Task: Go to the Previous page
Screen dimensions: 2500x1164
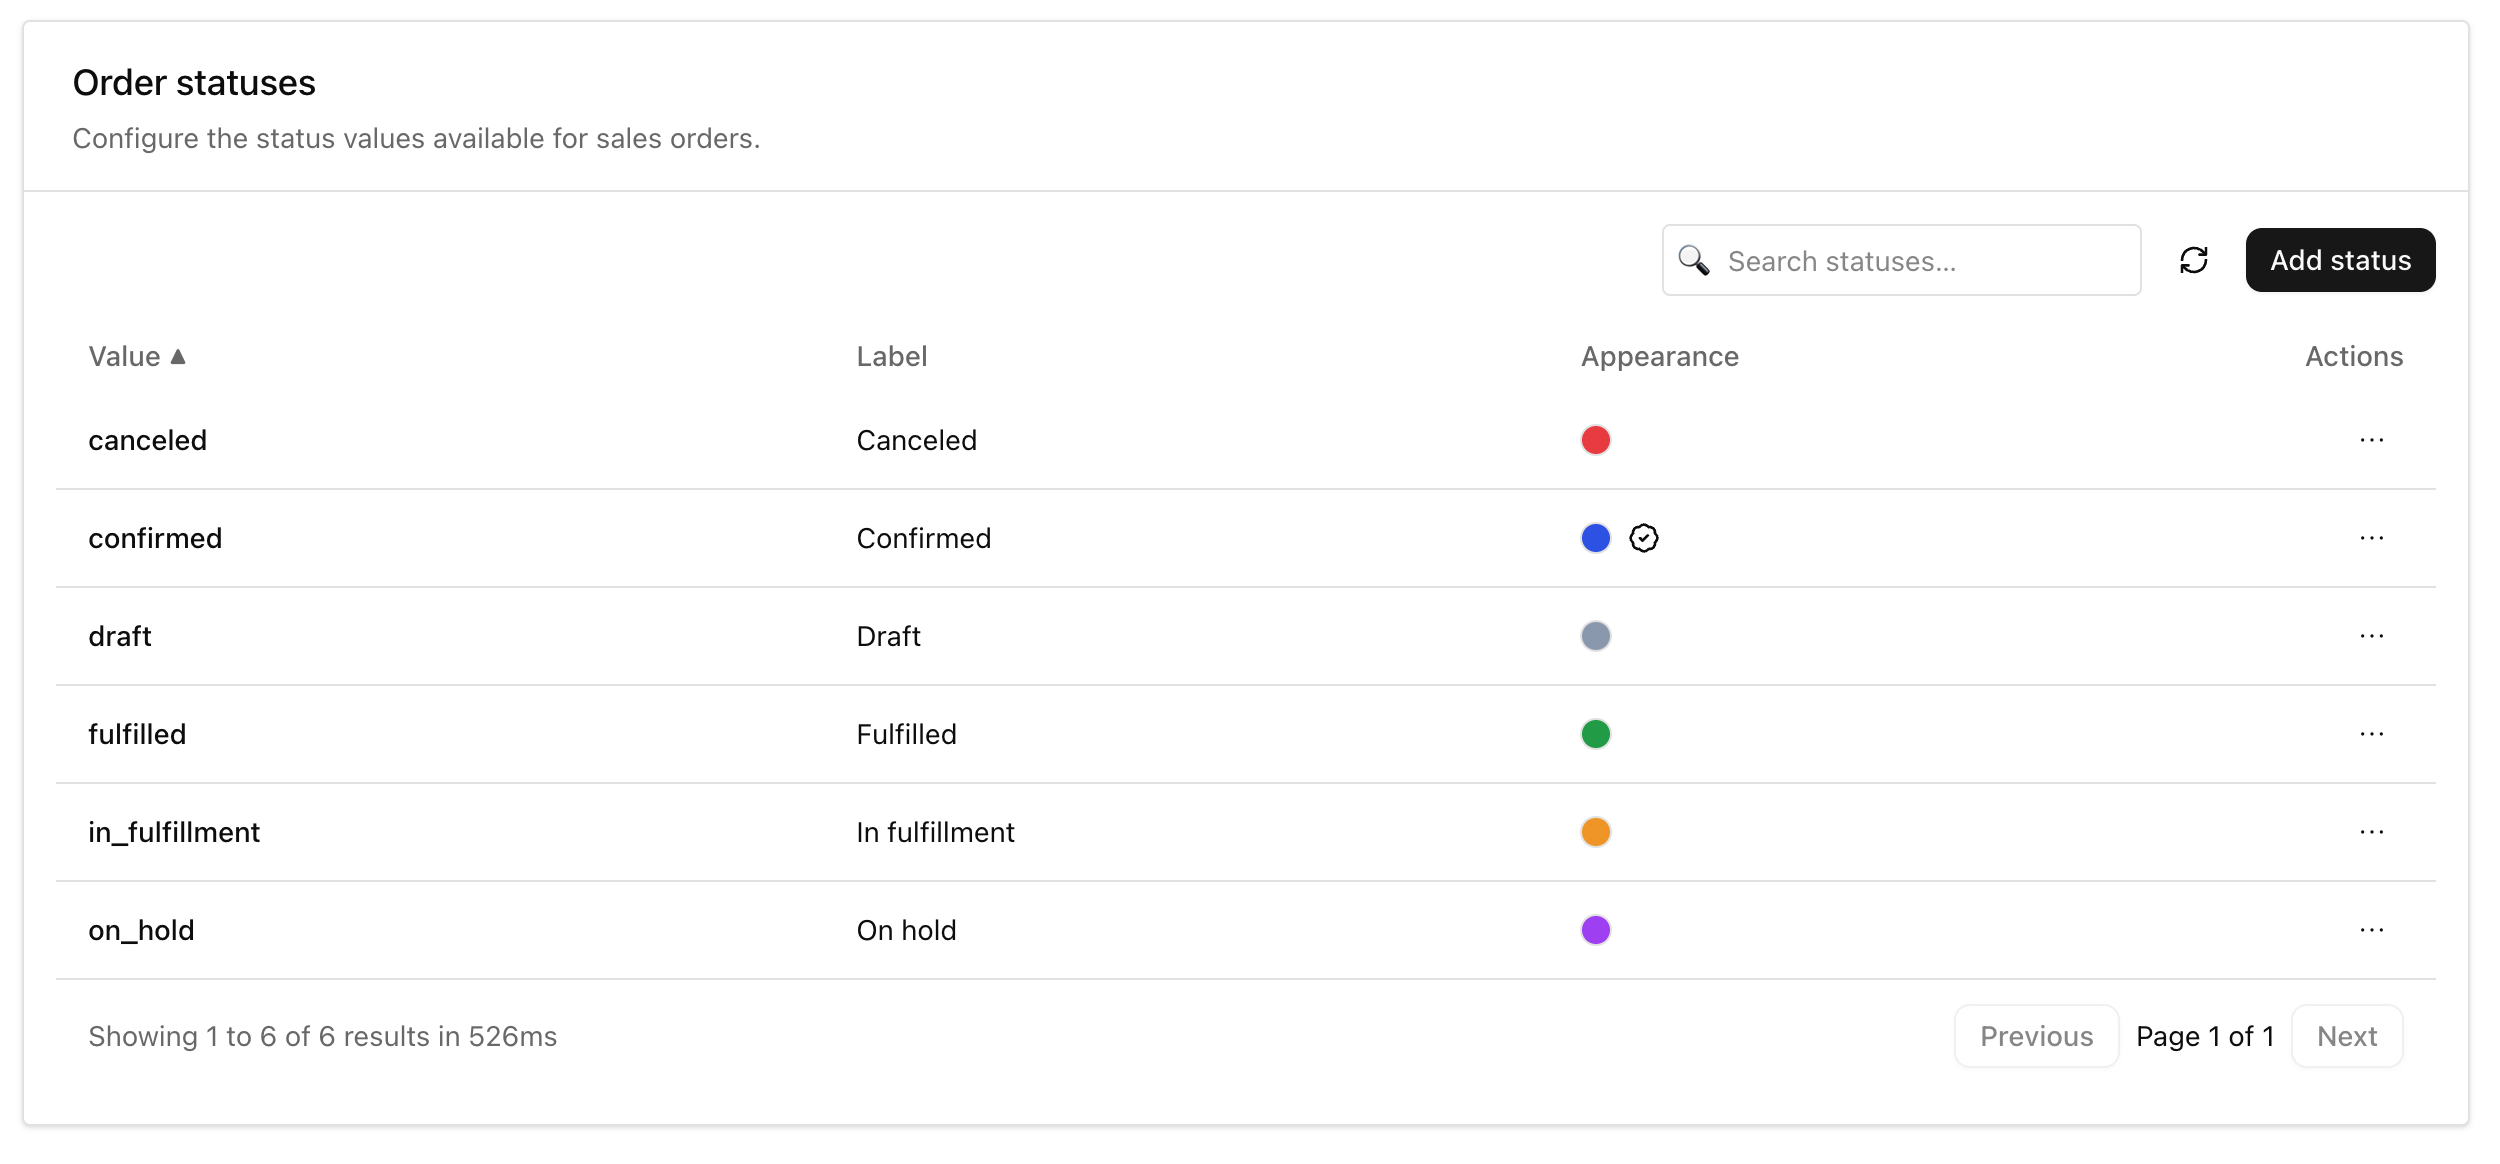Action: pyautogui.click(x=2036, y=1036)
